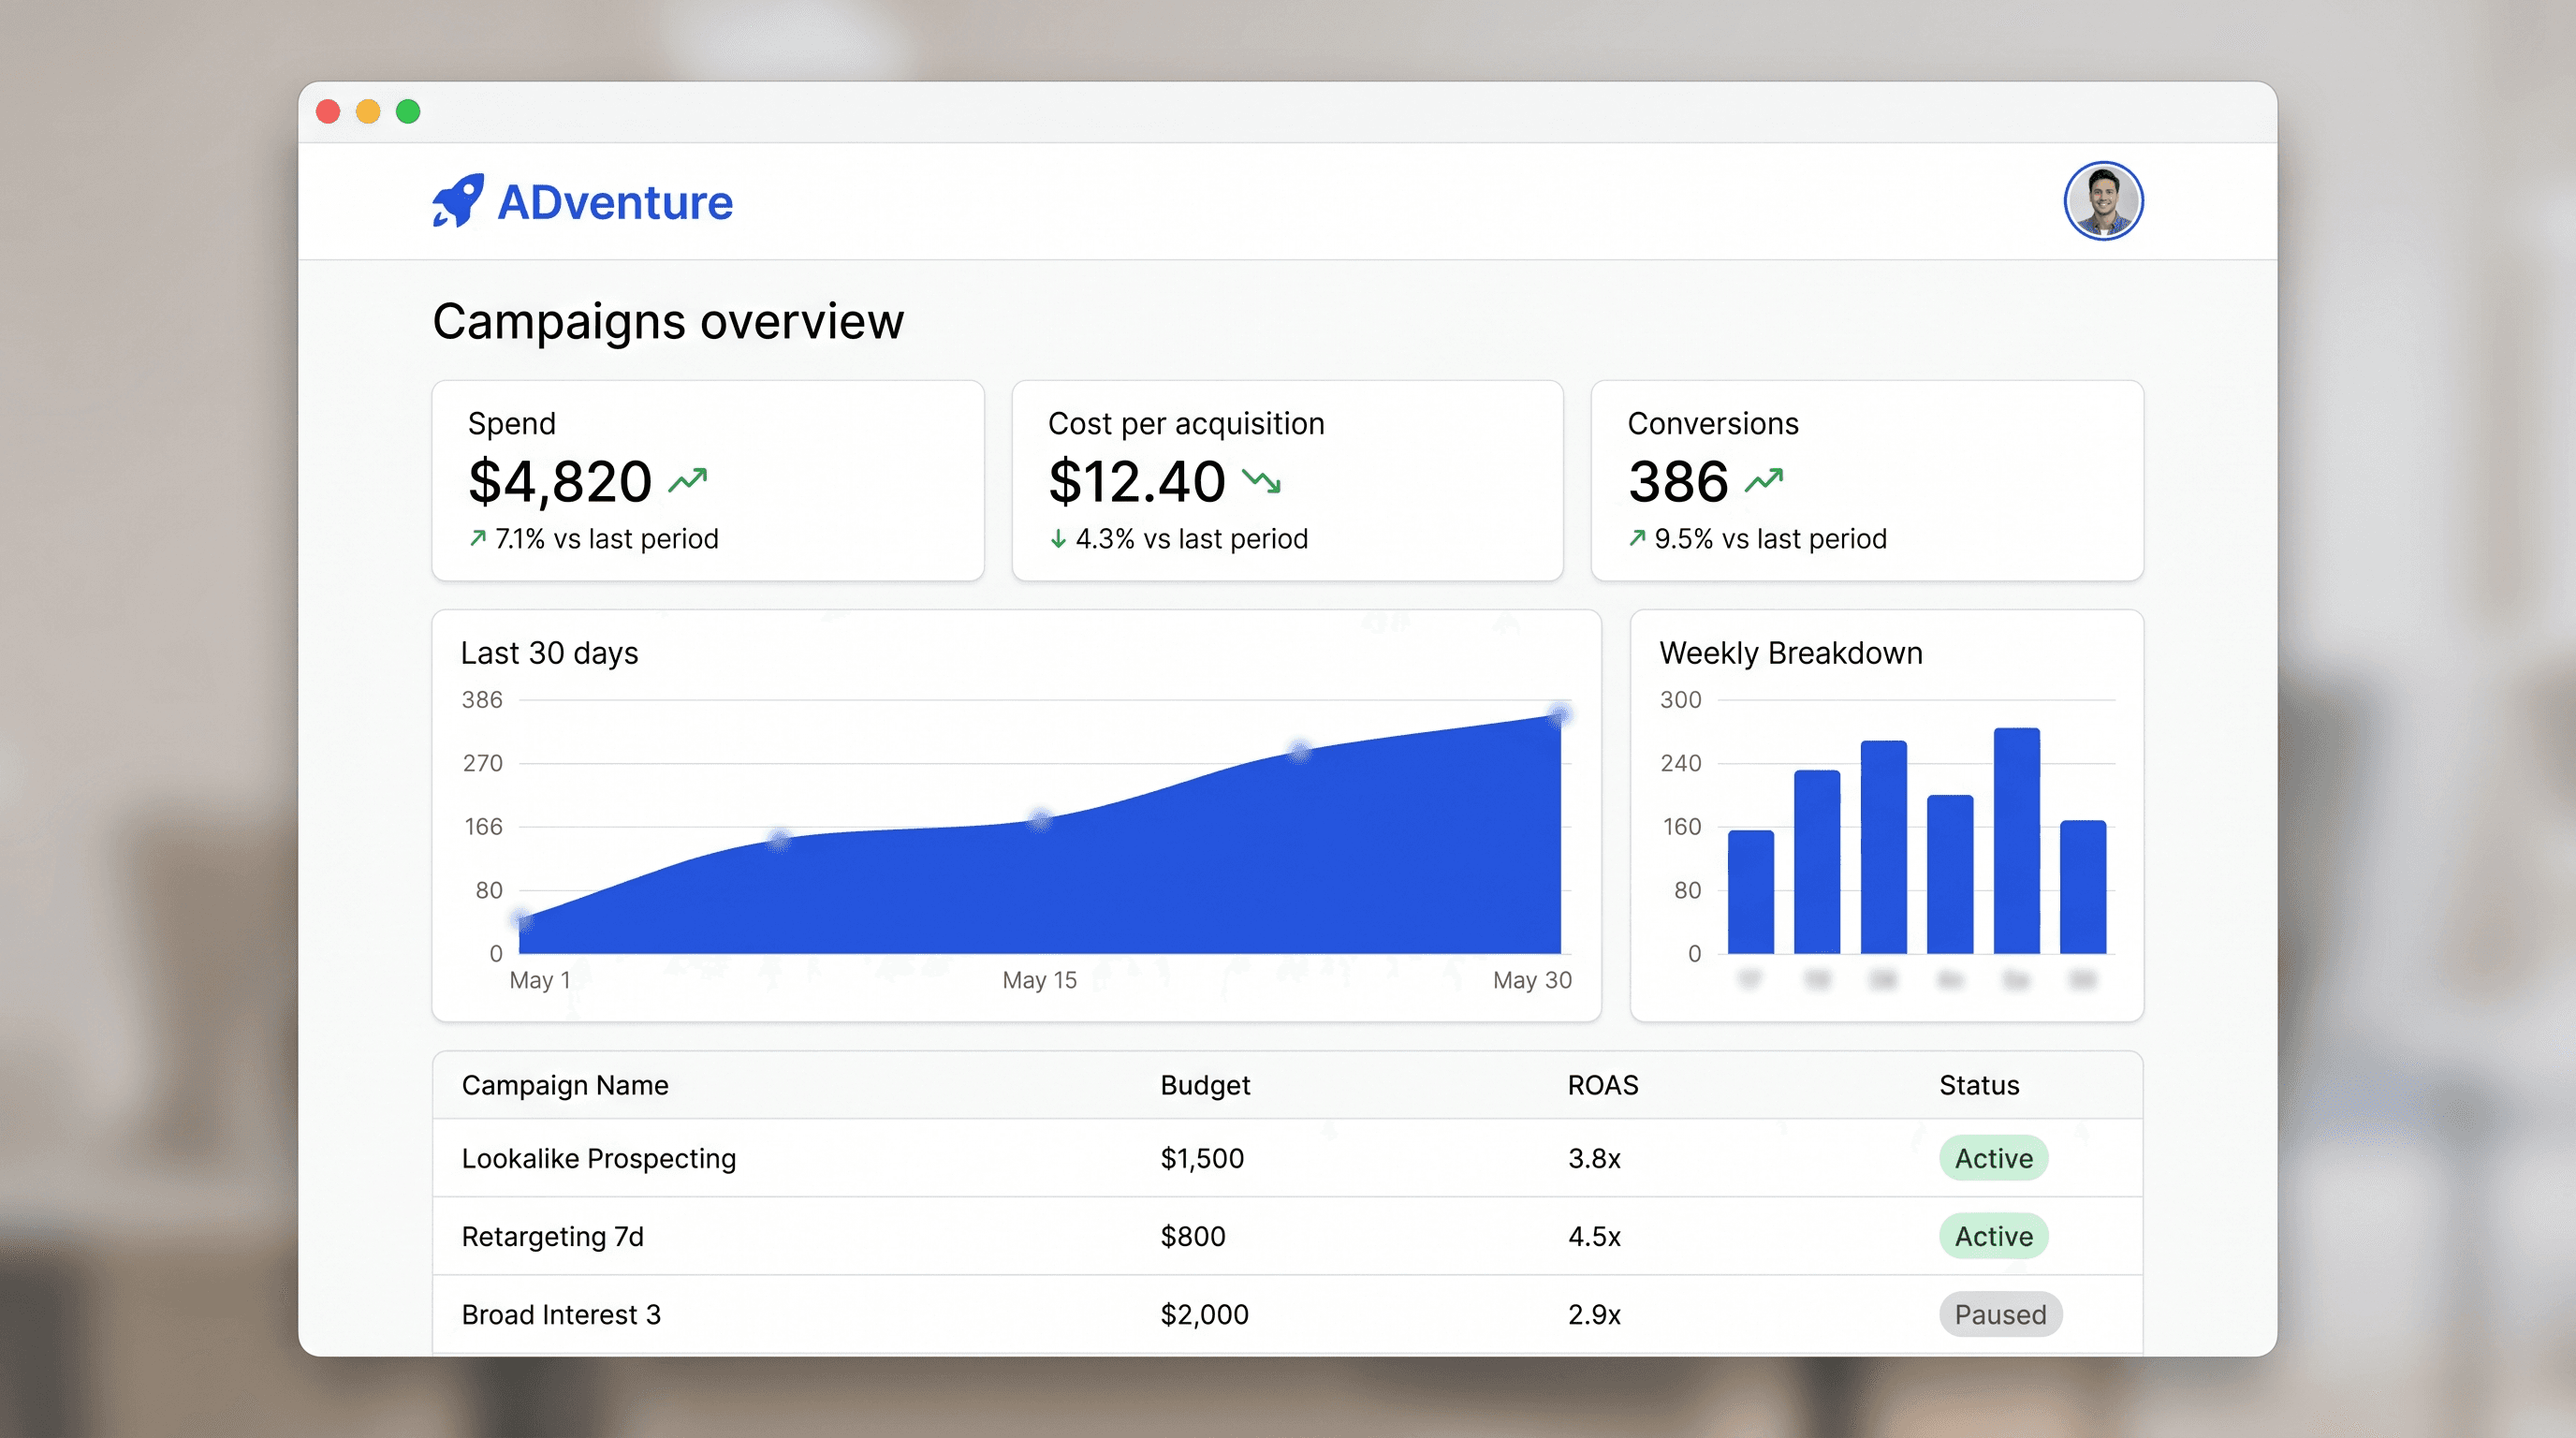Screen dimensions: 2576x1438
Task: Select the 386 conversions value
Action: pyautogui.click(x=1678, y=482)
